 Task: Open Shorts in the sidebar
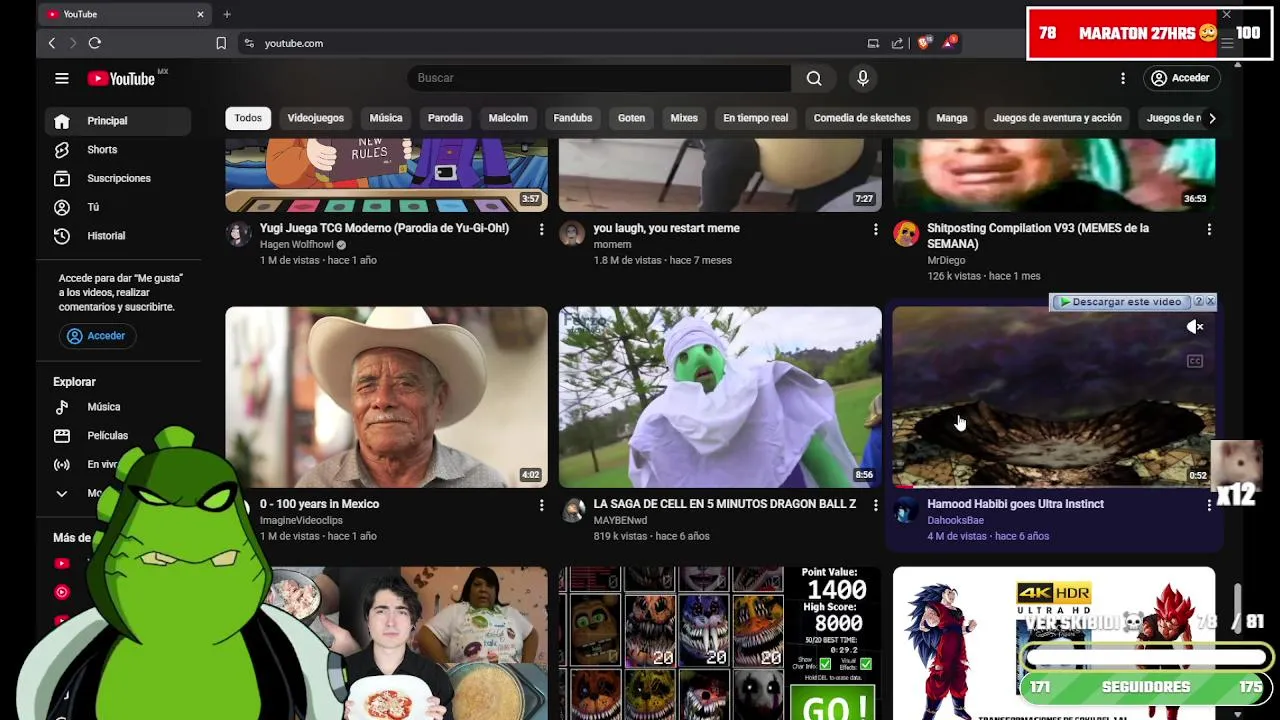click(x=118, y=149)
